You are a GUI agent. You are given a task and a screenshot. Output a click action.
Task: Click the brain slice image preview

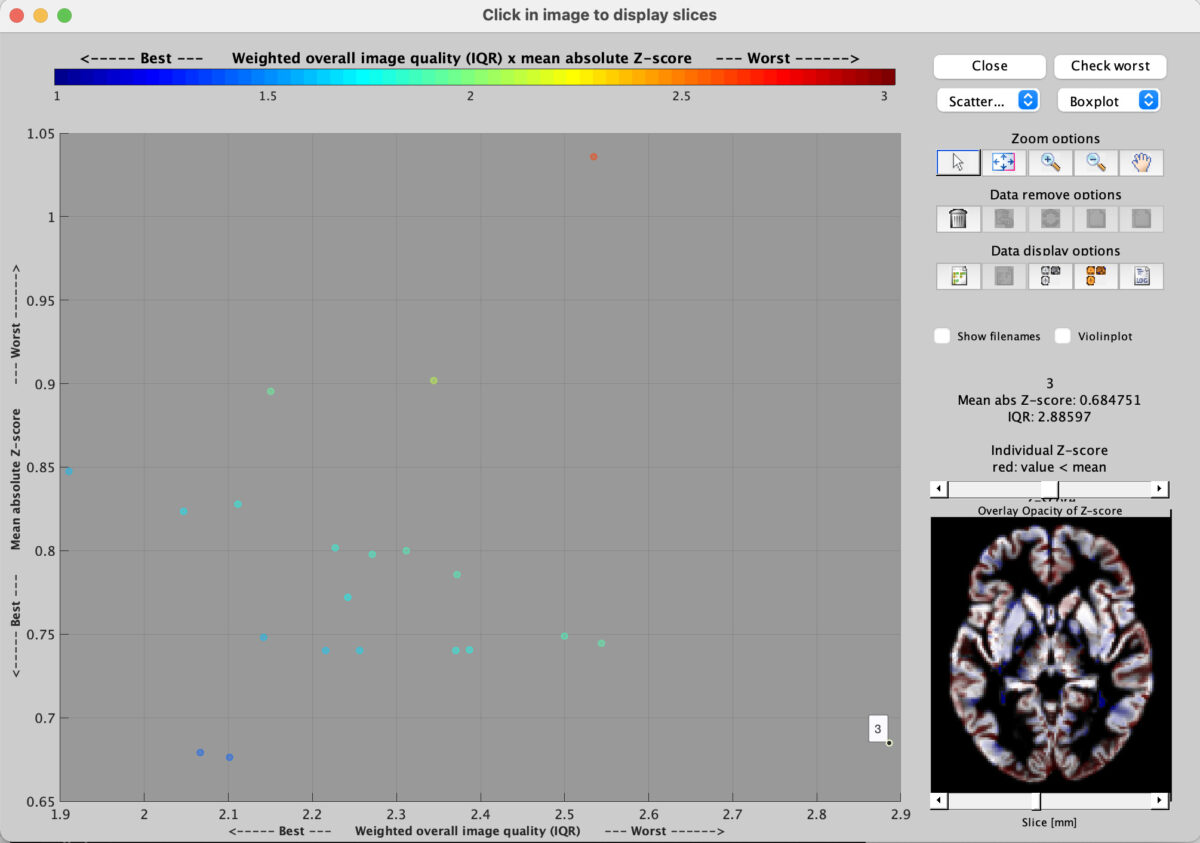tap(1049, 655)
